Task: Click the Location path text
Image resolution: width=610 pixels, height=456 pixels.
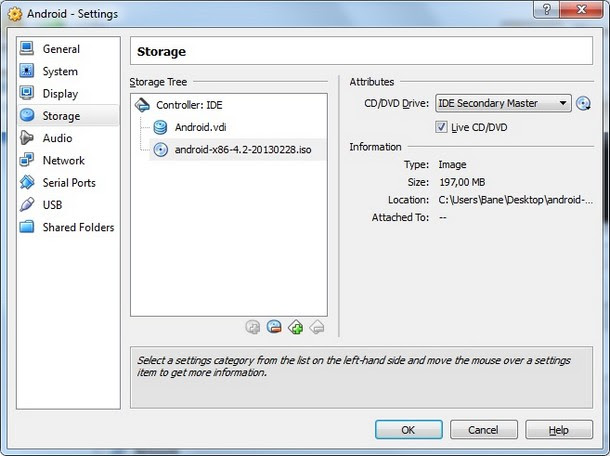Action: [x=515, y=200]
